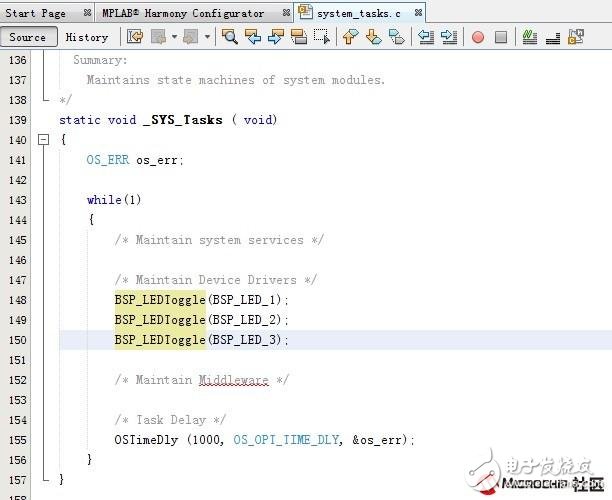
Task: Open the Forward navigation dropdown arrow
Action: 208,37
